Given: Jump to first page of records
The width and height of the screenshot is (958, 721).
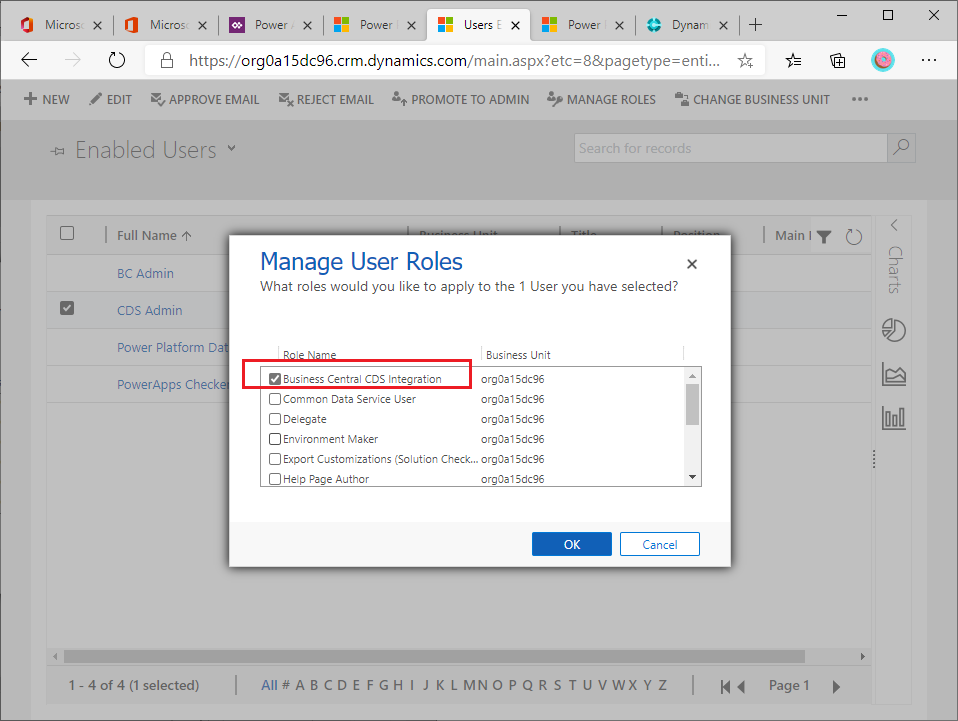Looking at the screenshot, I should click(x=725, y=686).
